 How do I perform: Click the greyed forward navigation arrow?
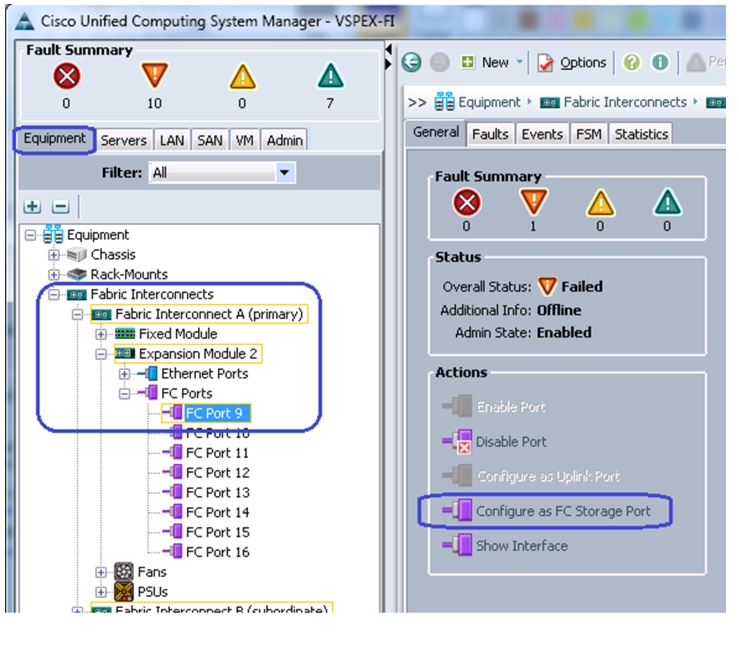coord(440,62)
